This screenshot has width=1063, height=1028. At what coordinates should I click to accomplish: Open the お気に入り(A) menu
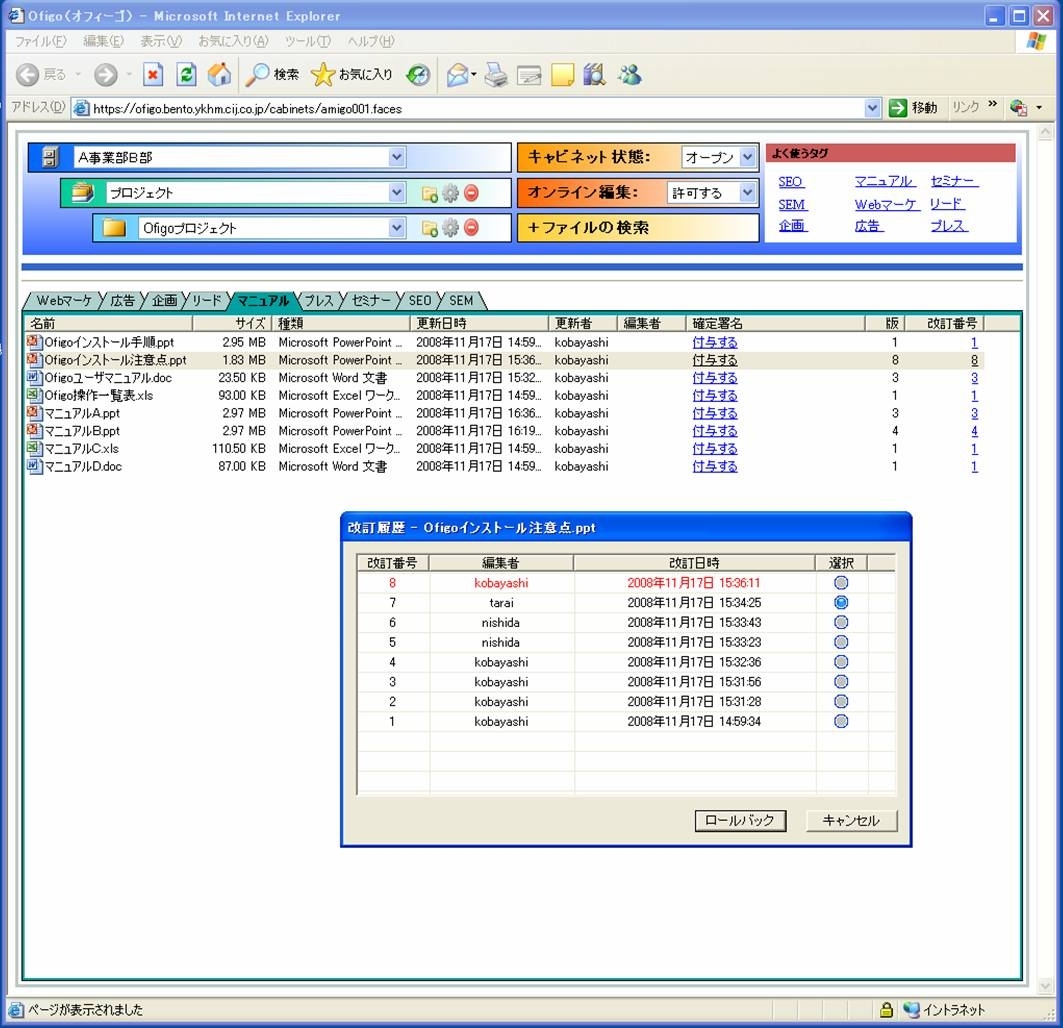point(233,41)
